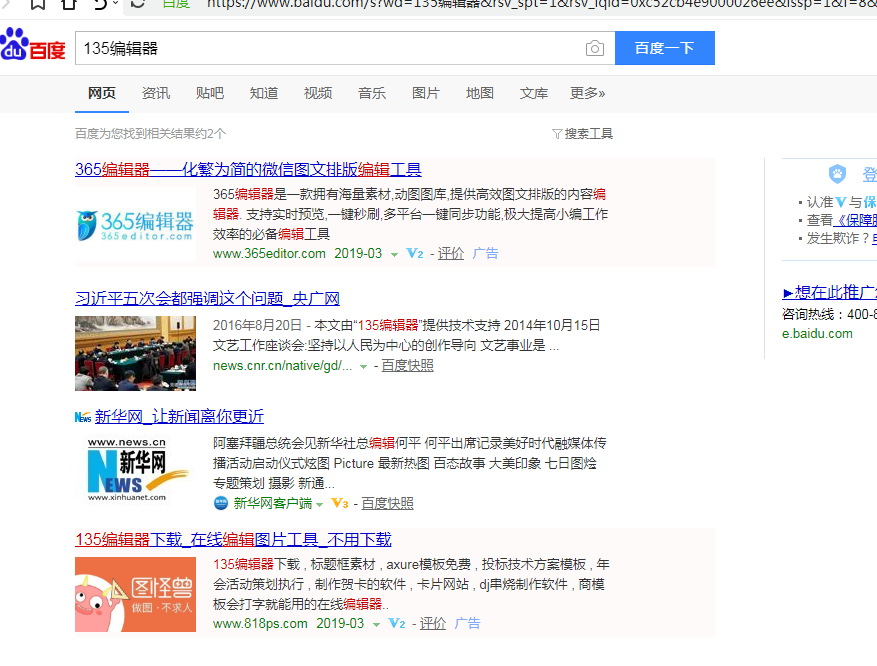The image size is (877, 666).
Task: Open 百度快照 for the 新华网 result
Action: click(388, 503)
